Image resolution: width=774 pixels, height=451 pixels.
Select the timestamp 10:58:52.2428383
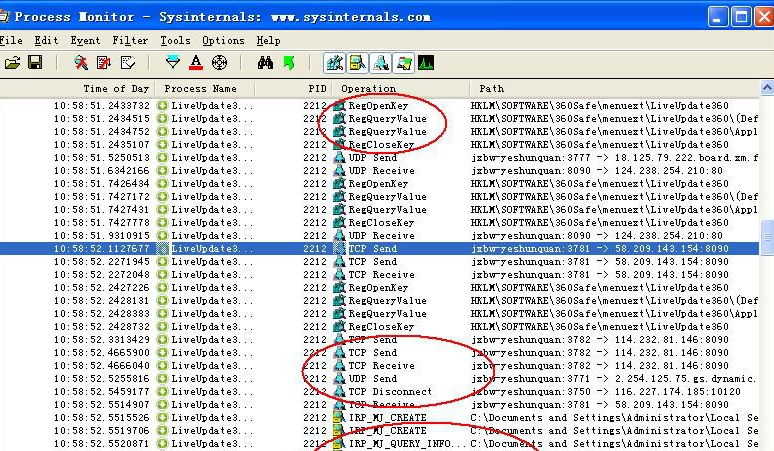point(102,314)
